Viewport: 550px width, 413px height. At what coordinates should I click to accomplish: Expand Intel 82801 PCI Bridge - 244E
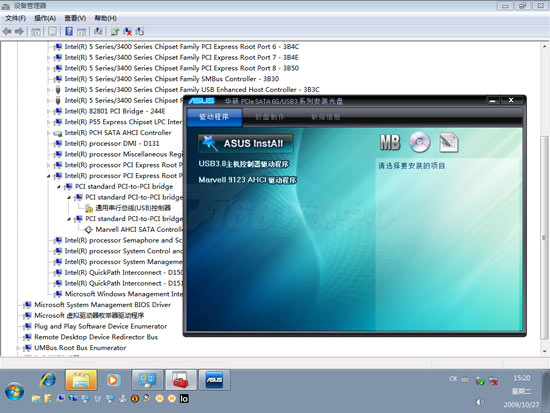[48, 111]
